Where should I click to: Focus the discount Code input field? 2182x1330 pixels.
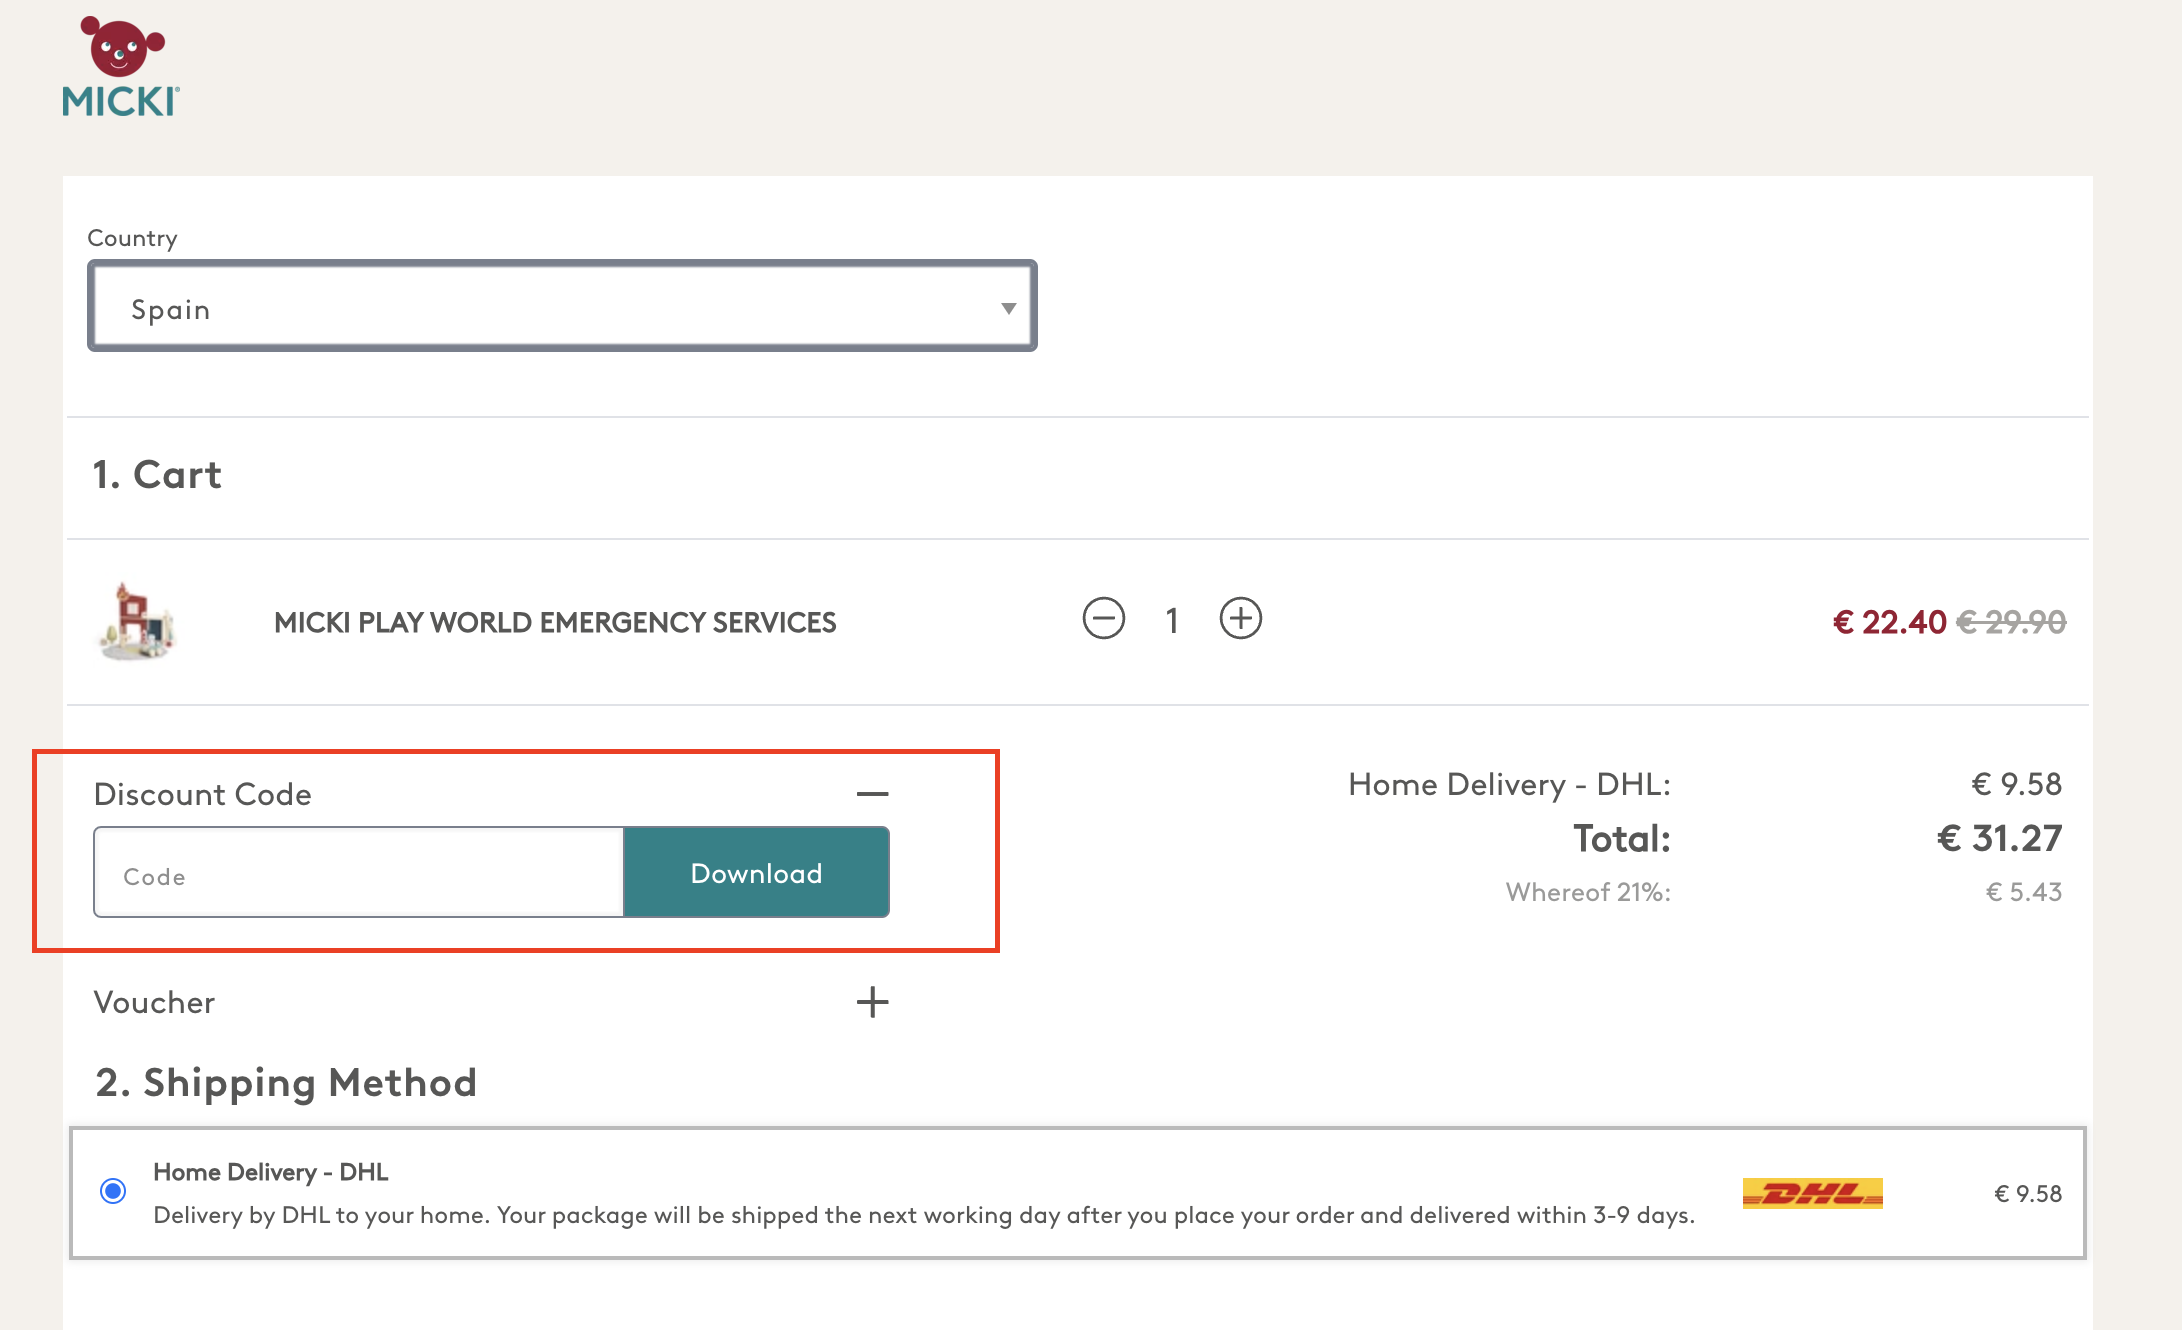tap(359, 872)
